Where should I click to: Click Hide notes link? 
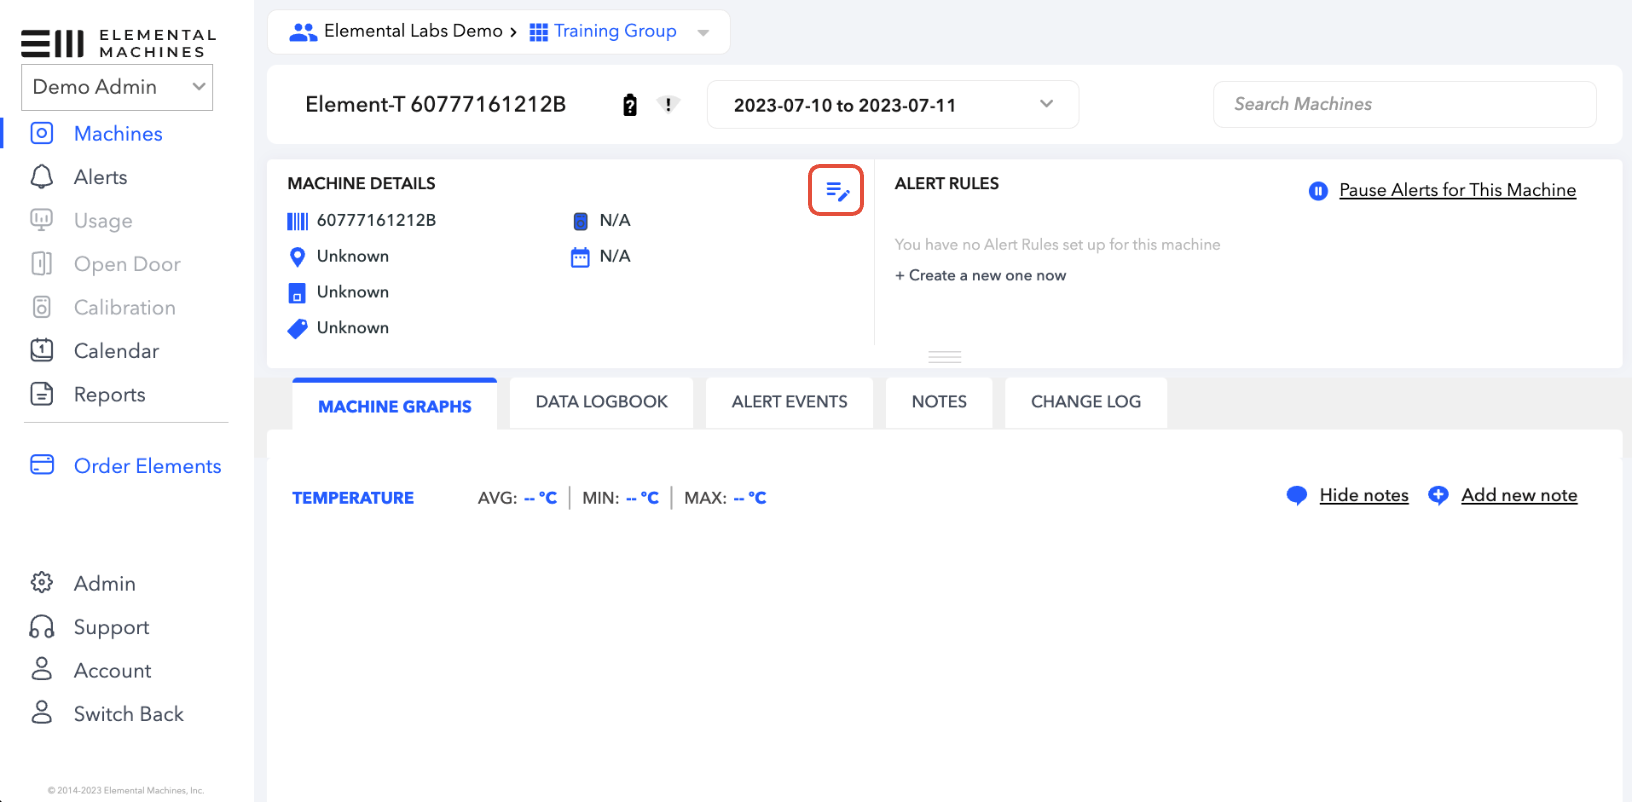coord(1364,495)
